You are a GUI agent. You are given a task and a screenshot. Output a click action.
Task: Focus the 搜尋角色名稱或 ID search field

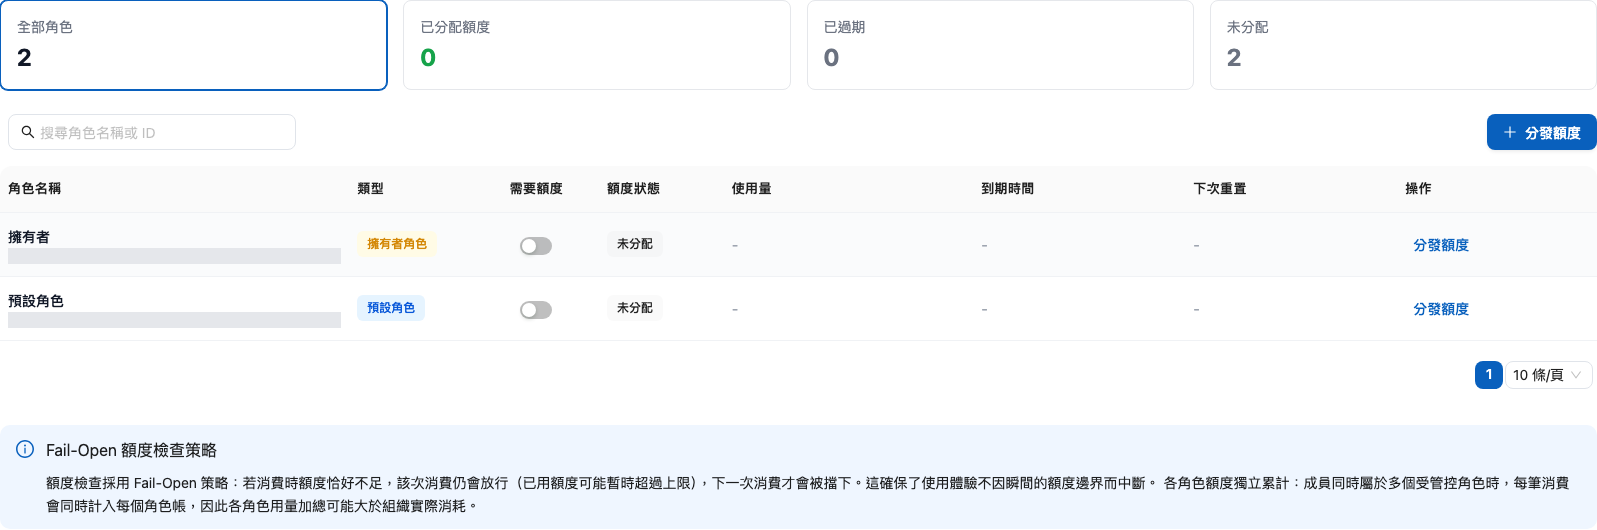(x=152, y=132)
